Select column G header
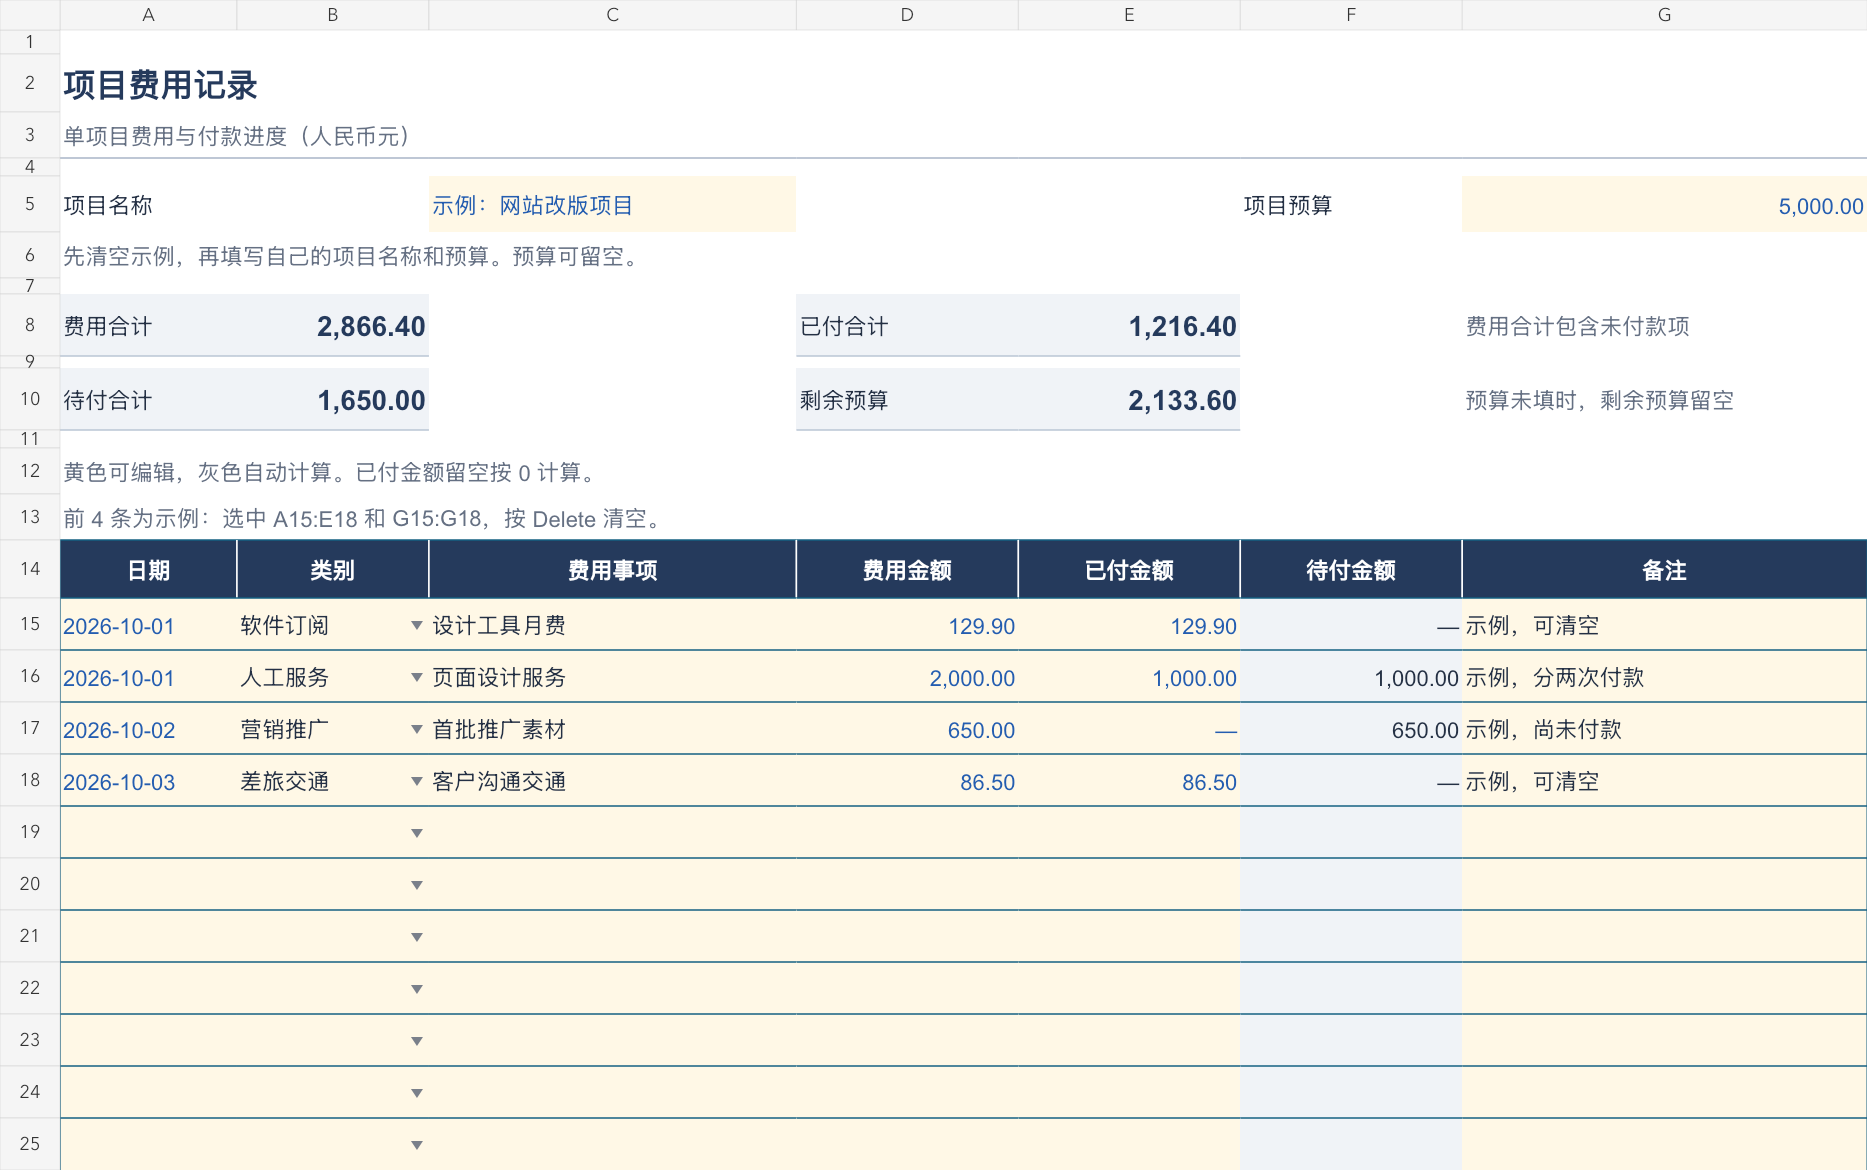 [1664, 15]
